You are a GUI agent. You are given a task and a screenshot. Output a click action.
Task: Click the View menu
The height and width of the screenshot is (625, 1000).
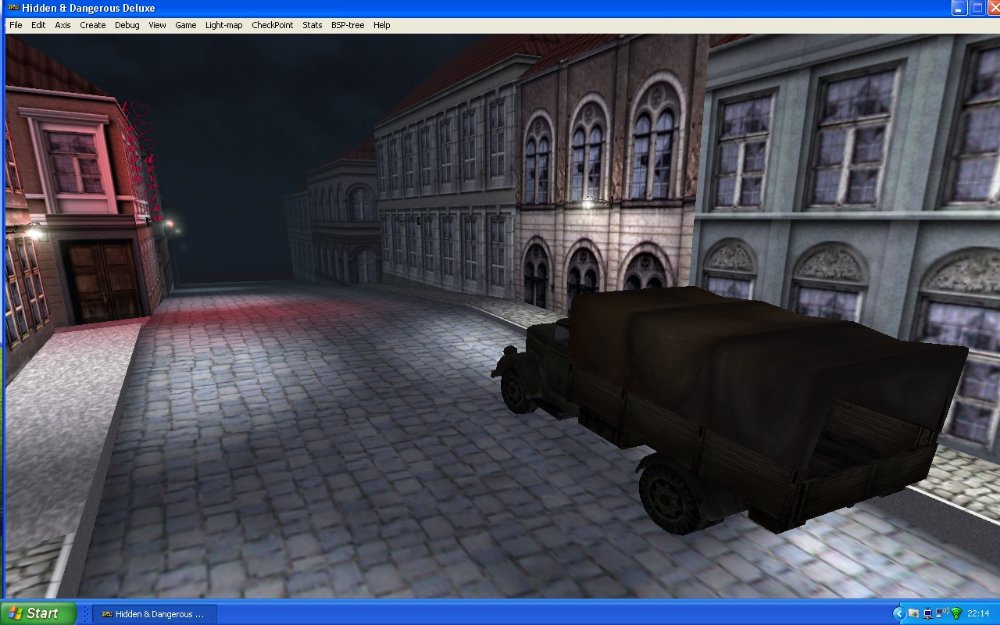(157, 25)
